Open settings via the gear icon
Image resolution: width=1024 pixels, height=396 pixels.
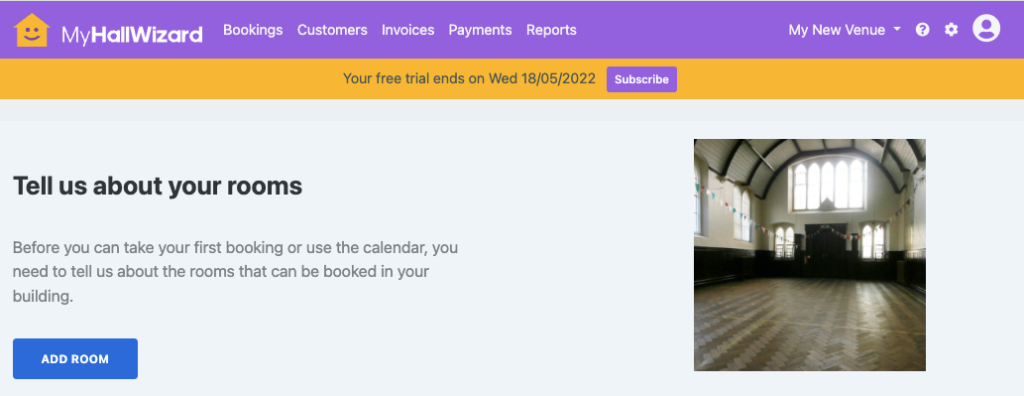pyautogui.click(x=952, y=29)
